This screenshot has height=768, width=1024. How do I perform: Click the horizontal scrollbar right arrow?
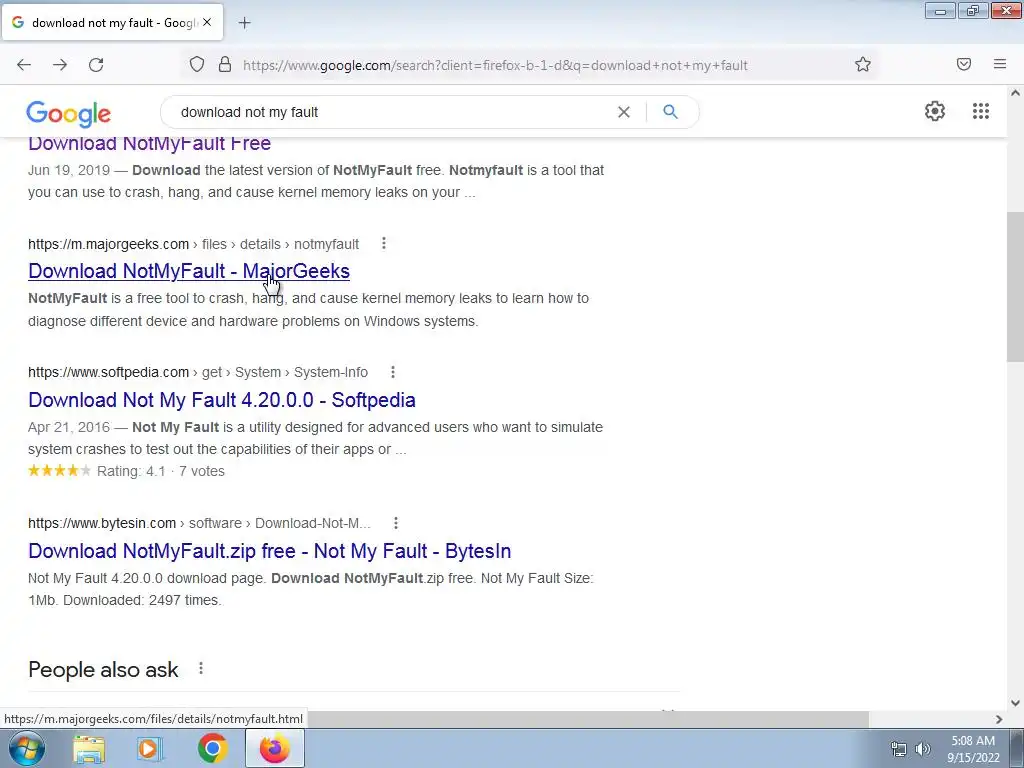pyautogui.click(x=999, y=719)
